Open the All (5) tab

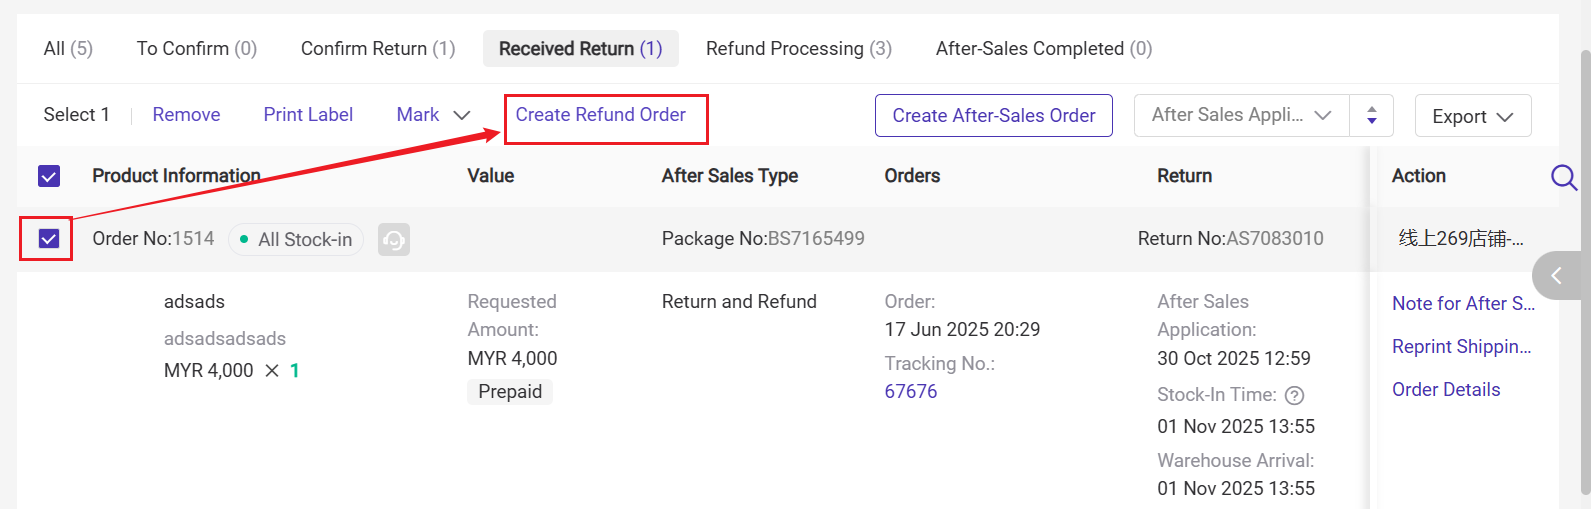click(68, 49)
